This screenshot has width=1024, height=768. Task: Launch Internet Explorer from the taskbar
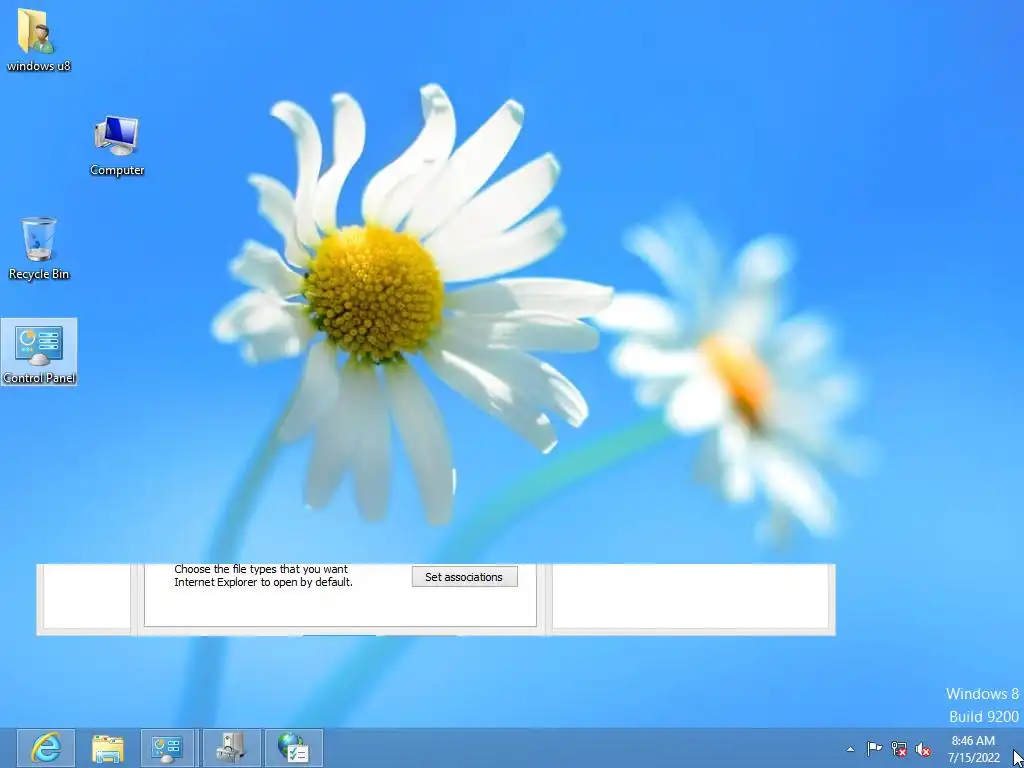coord(46,748)
